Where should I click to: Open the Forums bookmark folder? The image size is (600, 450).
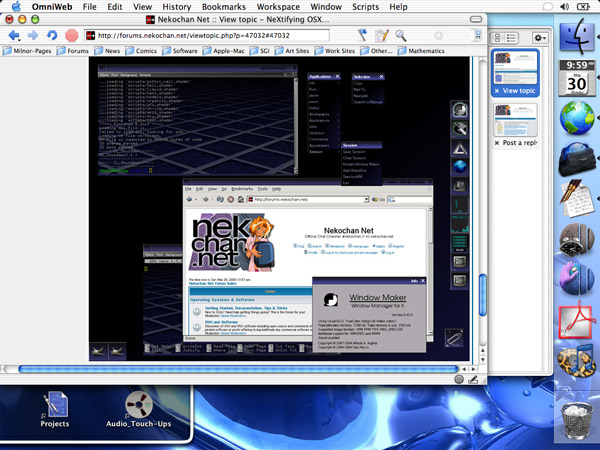pos(73,51)
